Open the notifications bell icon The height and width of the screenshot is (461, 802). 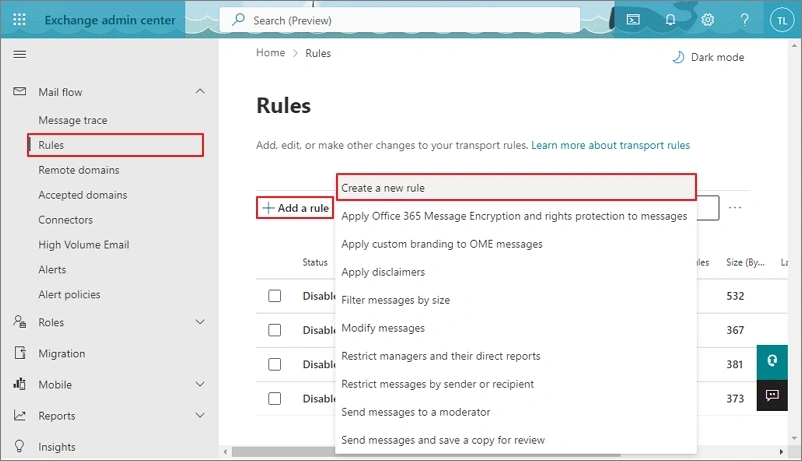670,20
